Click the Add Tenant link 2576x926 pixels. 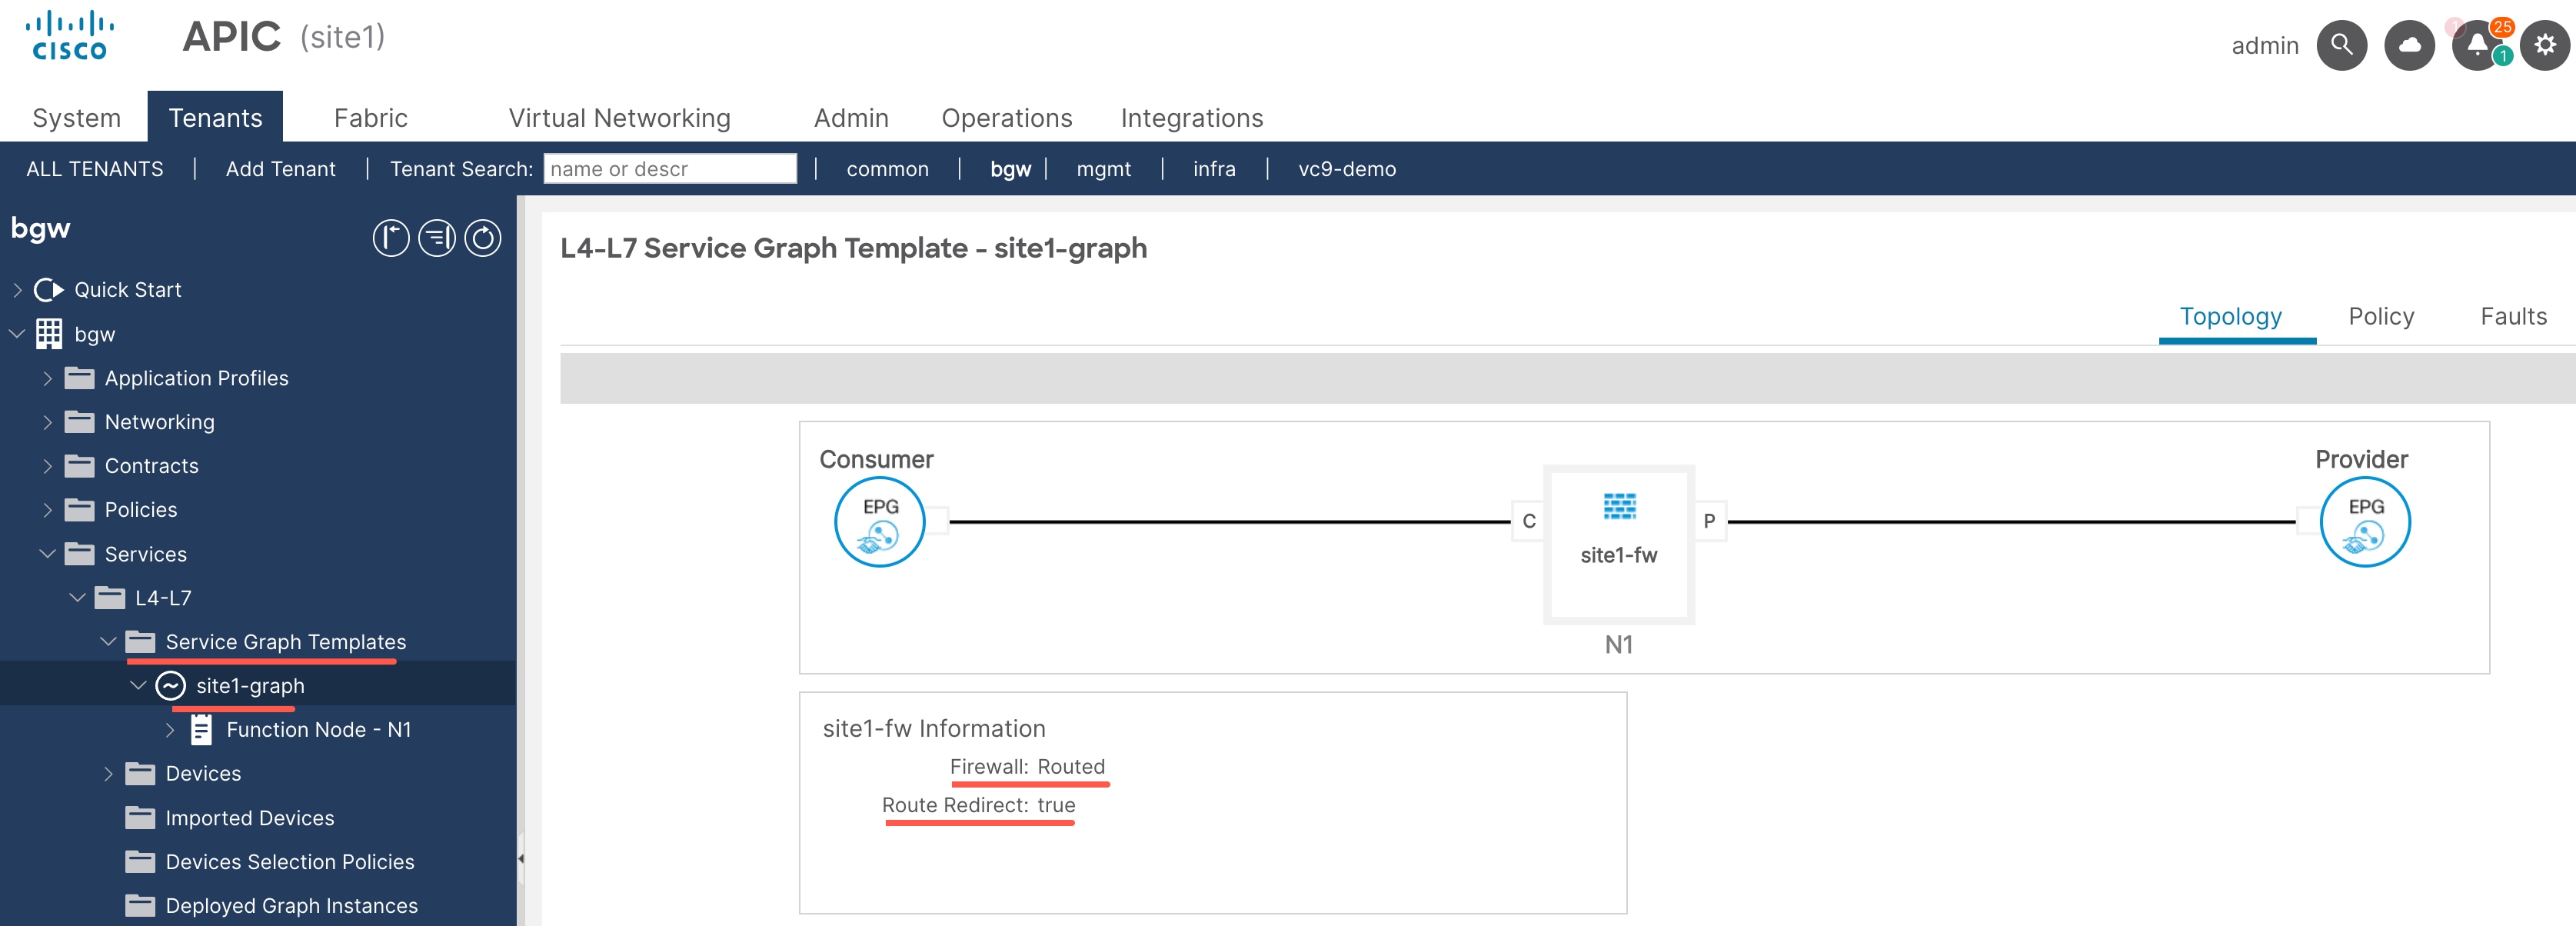pyautogui.click(x=281, y=169)
